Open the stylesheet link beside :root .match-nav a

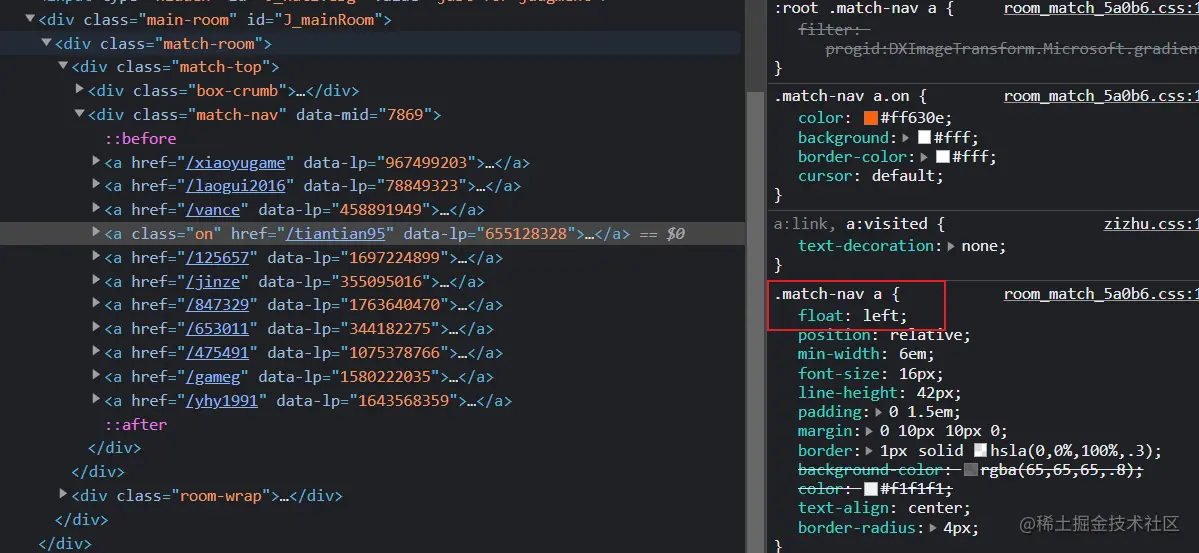pyautogui.click(x=1101, y=8)
